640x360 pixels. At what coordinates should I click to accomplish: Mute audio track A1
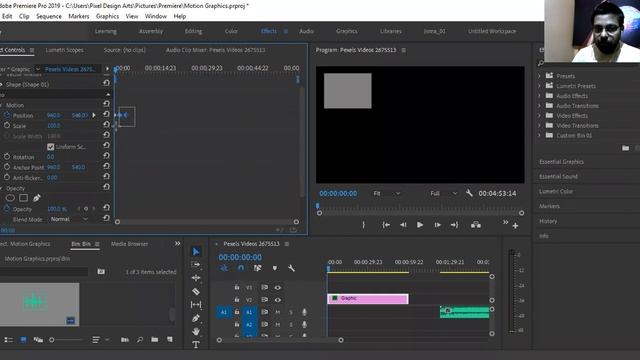pyautogui.click(x=278, y=312)
